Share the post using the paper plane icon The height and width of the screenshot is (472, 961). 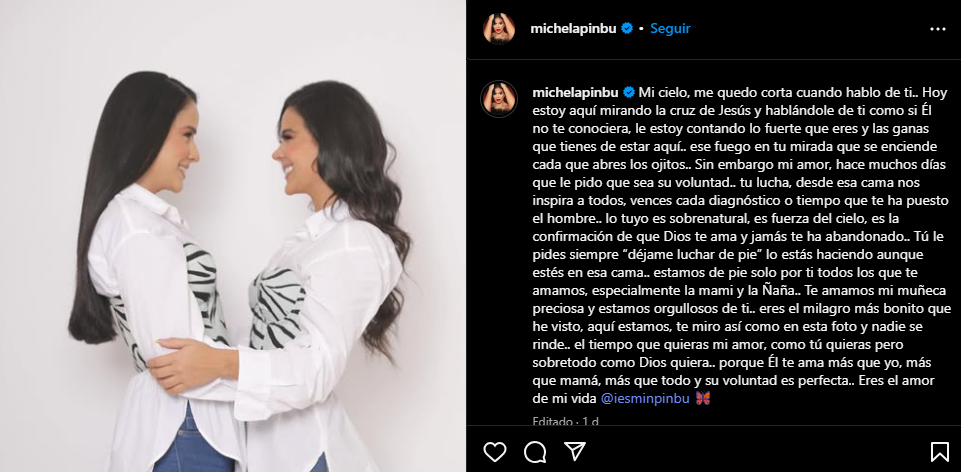575,452
